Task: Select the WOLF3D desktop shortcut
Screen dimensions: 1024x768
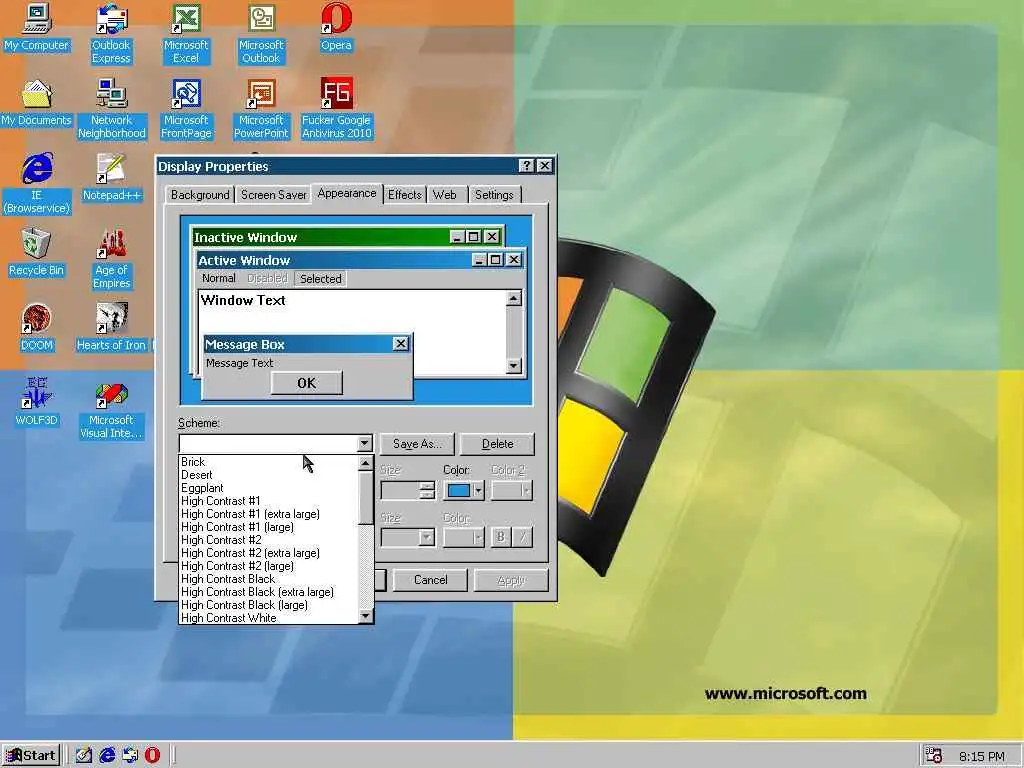Action: tap(37, 402)
